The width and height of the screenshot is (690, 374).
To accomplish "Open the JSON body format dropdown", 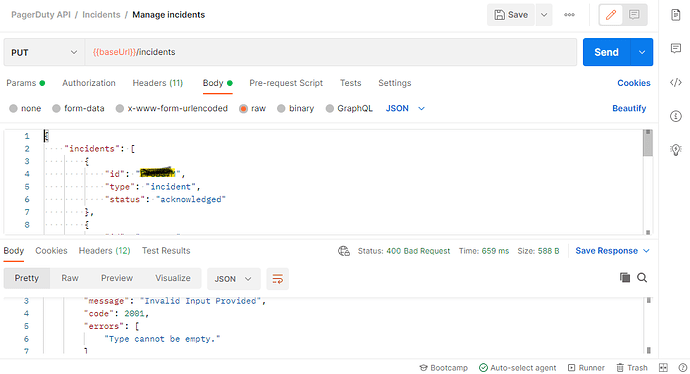I will point(405,109).
